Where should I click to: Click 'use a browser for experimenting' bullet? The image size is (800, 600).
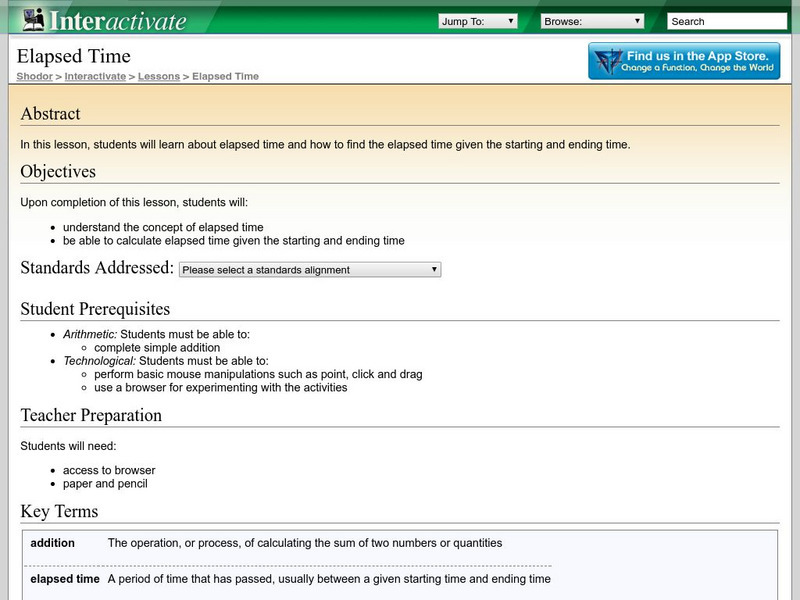point(220,387)
